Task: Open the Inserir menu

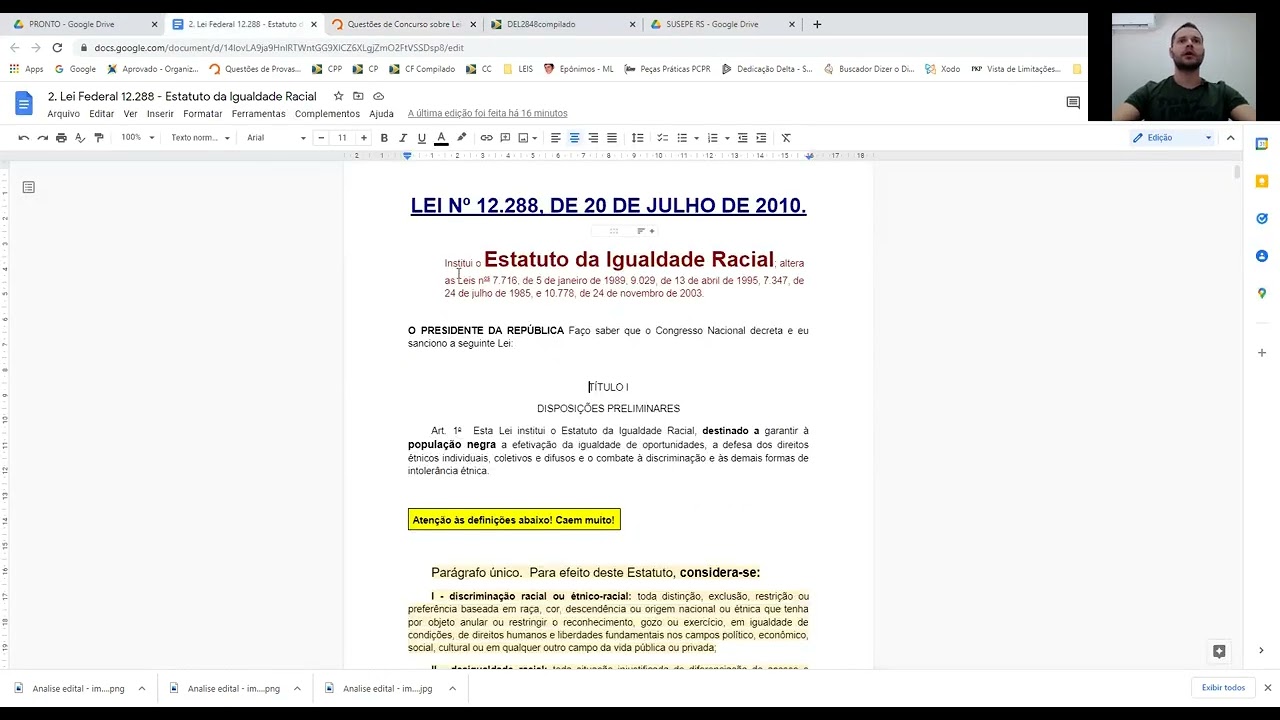Action: tap(160, 114)
